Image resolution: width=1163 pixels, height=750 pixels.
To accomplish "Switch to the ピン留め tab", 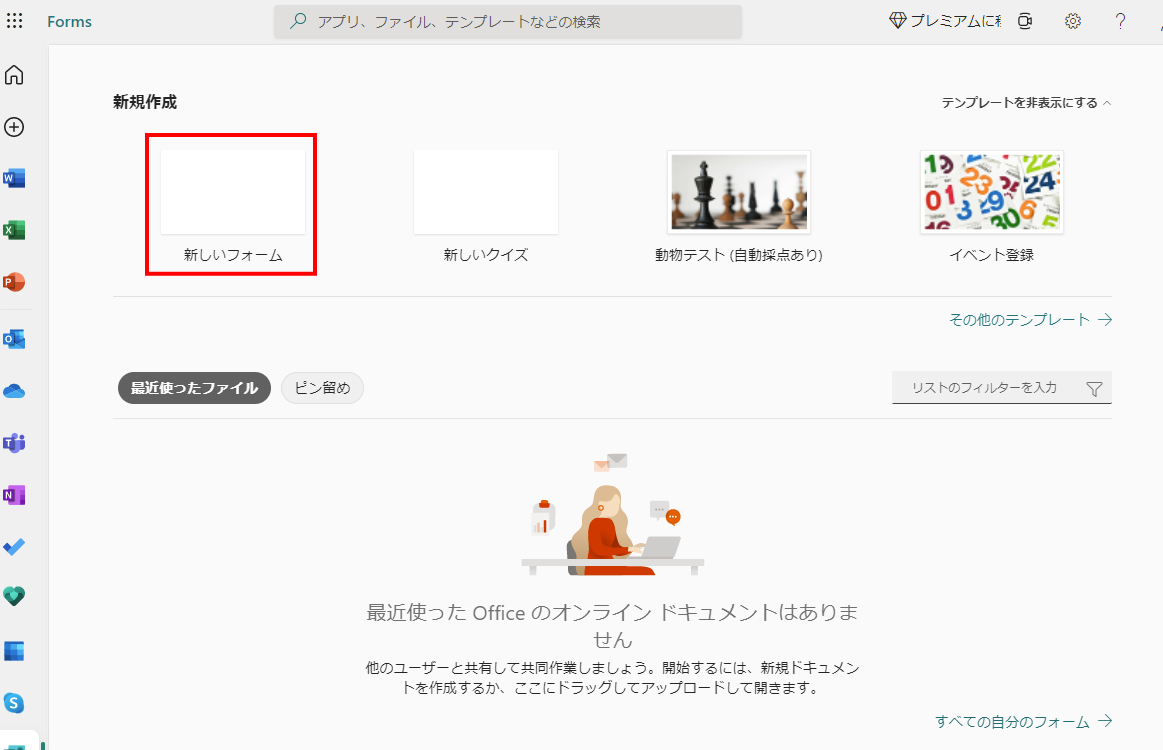I will point(322,388).
